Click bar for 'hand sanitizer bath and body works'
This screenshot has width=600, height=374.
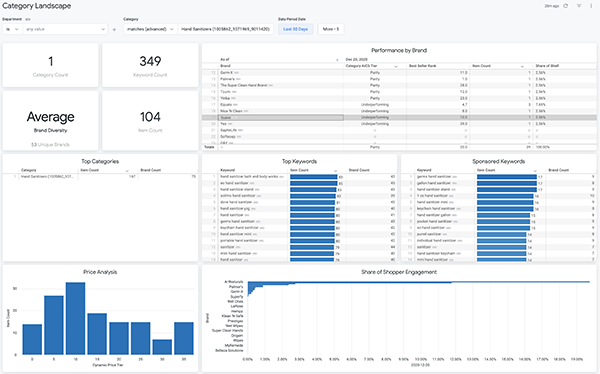pyautogui.click(x=314, y=177)
